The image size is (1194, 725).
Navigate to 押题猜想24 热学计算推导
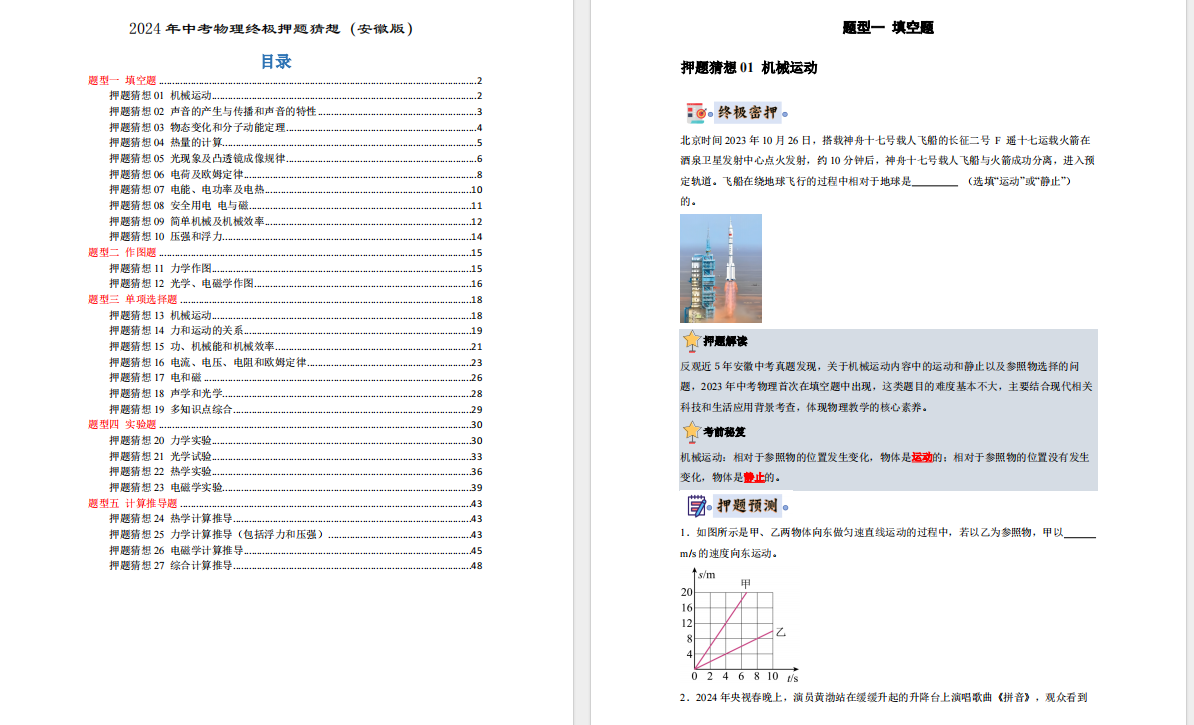(295, 519)
